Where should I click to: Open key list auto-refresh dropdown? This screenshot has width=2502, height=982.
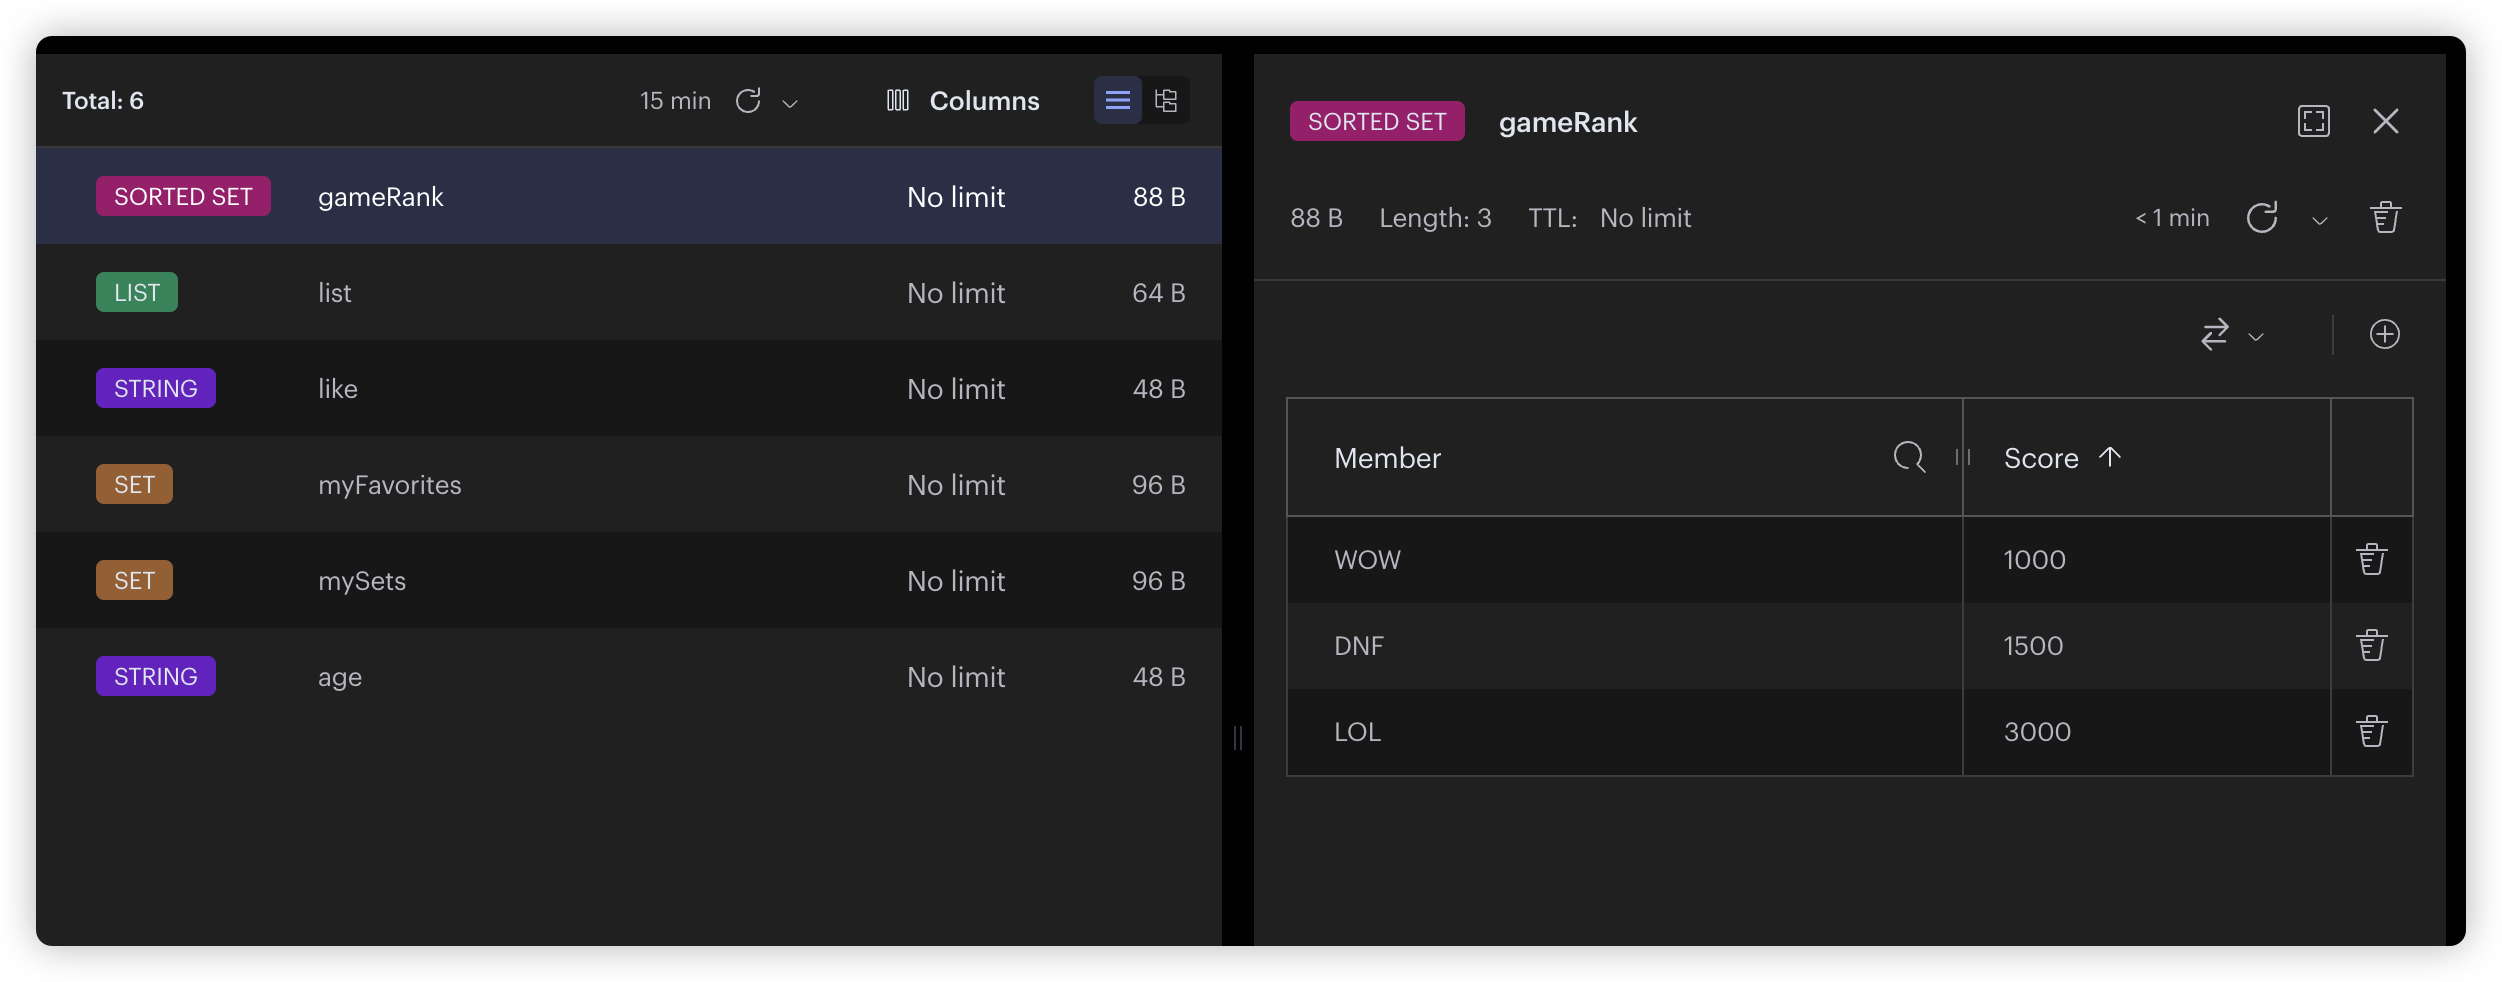coord(790,103)
